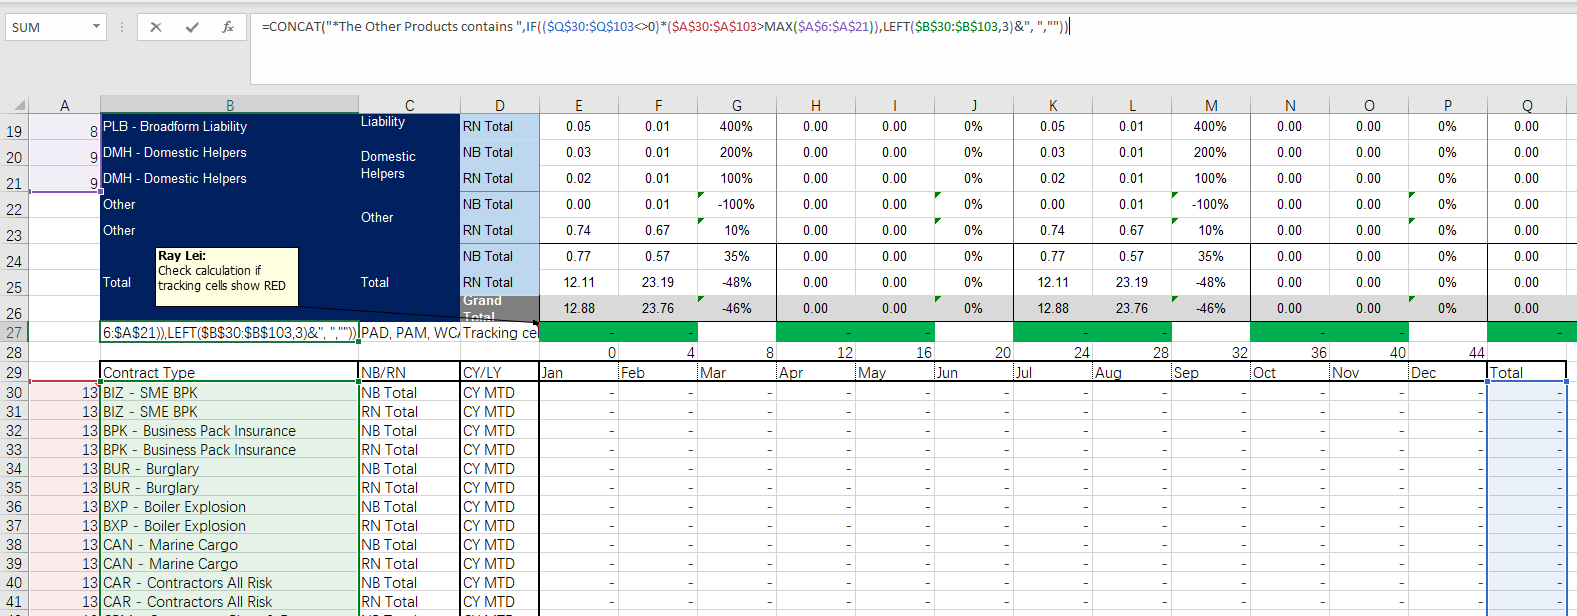The image size is (1577, 616).
Task: Cancel the formula entry with X icon
Action: [156, 27]
